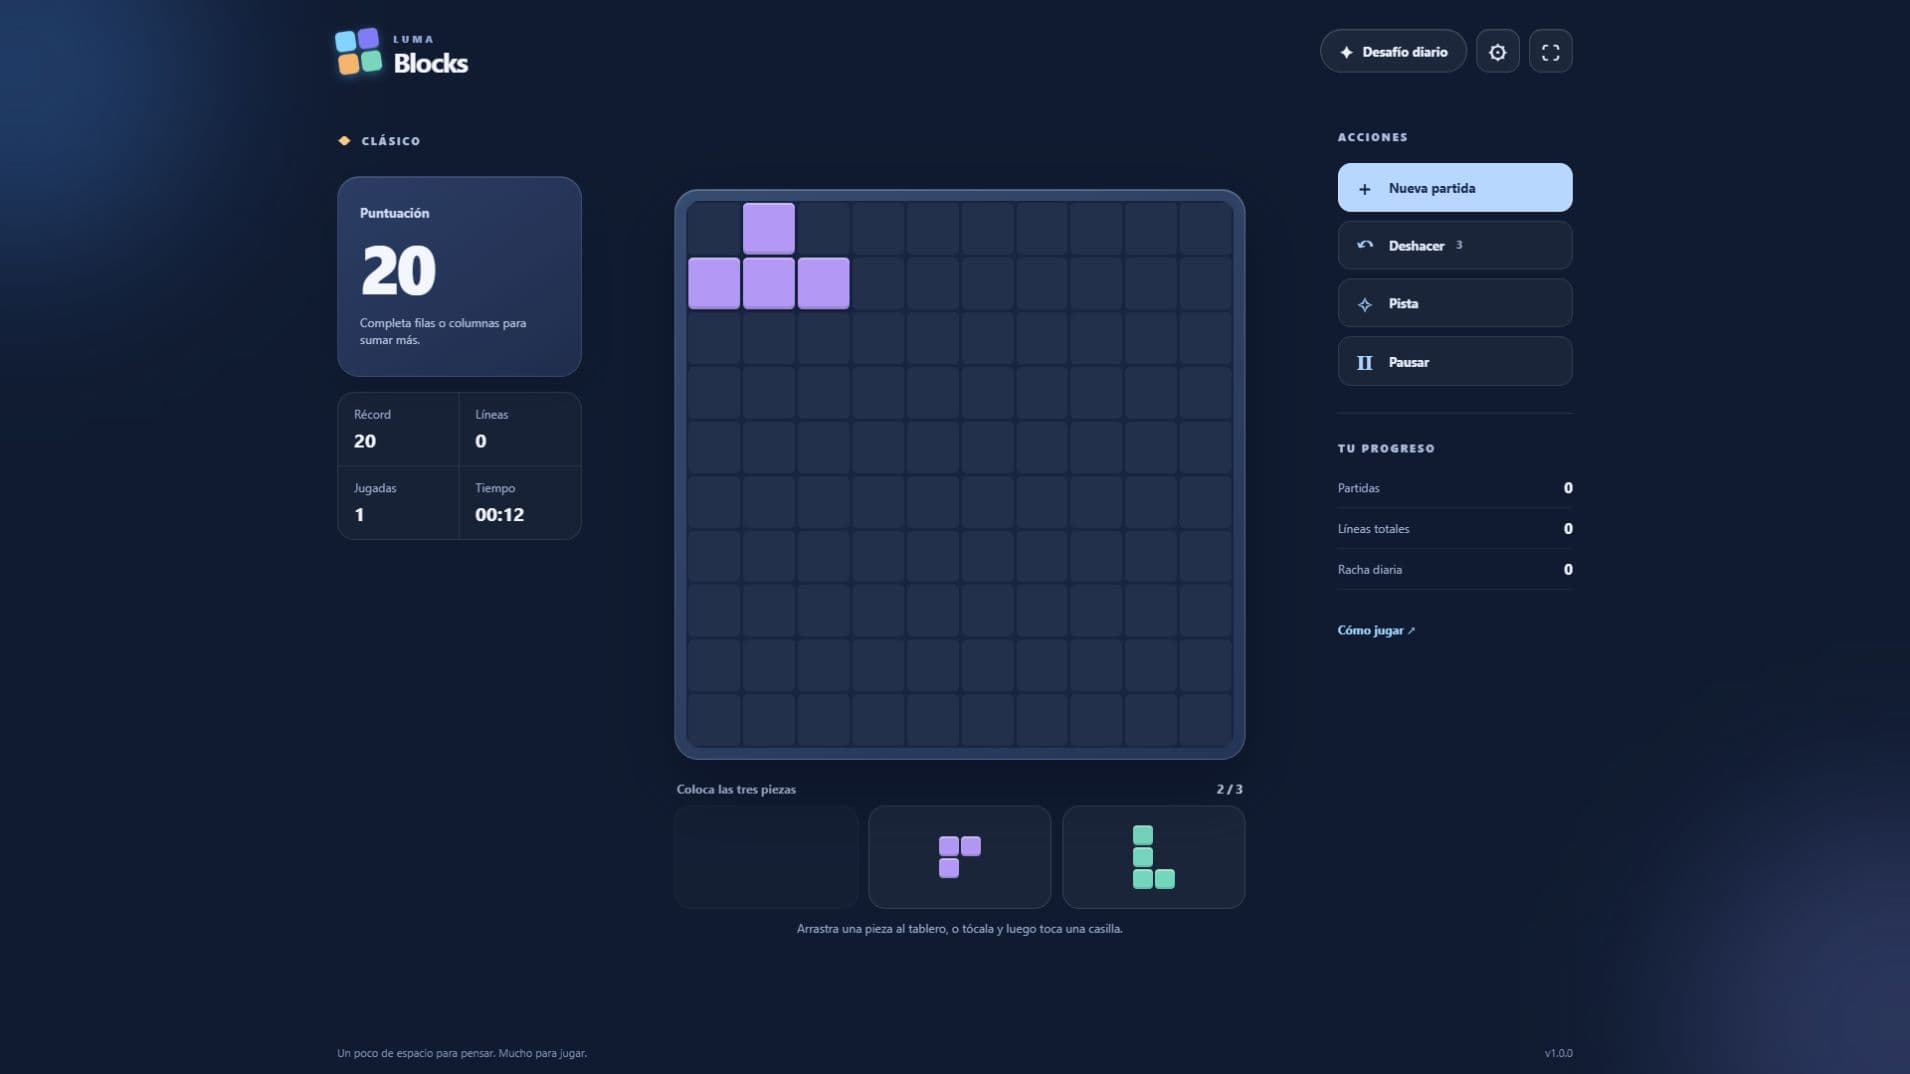Image resolution: width=1910 pixels, height=1074 pixels.
Task: Click the empty first piece slot
Action: pyautogui.click(x=766, y=857)
